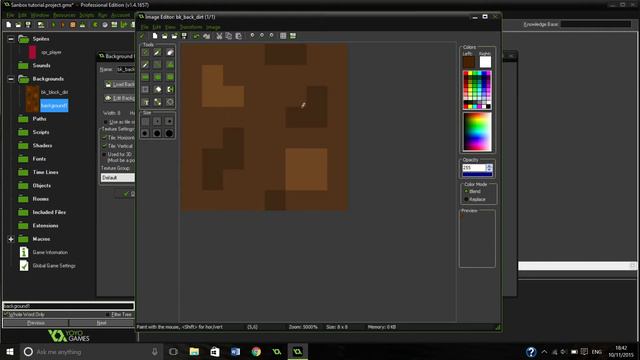Toggle the Filter Tree checkbox
The width and height of the screenshot is (640, 360).
pyautogui.click(x=108, y=314)
